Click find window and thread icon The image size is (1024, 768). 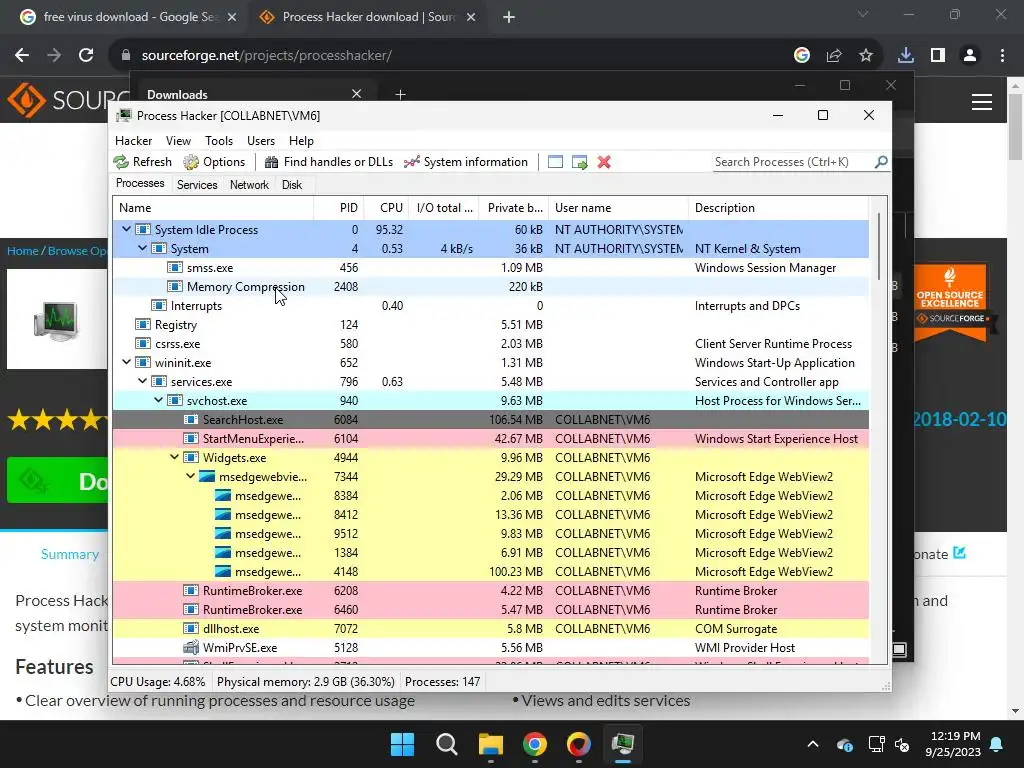tap(579, 162)
